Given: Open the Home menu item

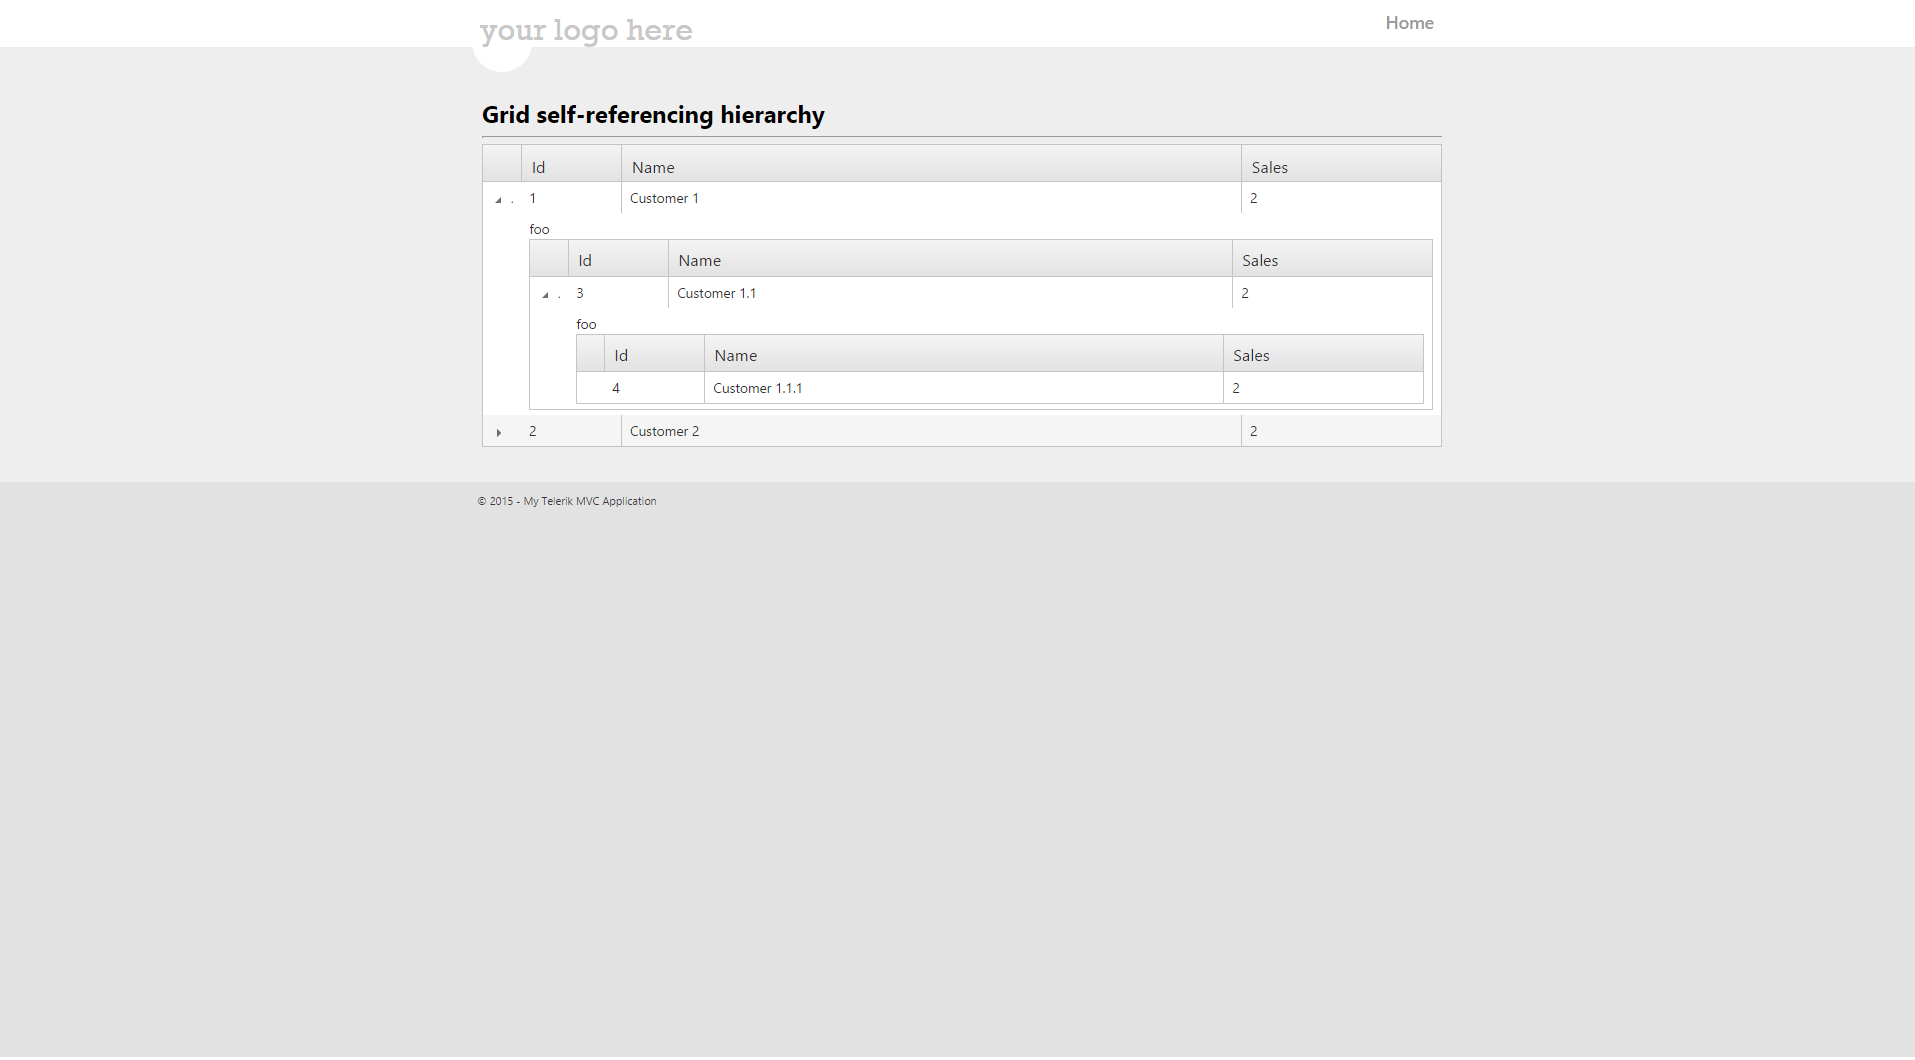Looking at the screenshot, I should 1409,23.
